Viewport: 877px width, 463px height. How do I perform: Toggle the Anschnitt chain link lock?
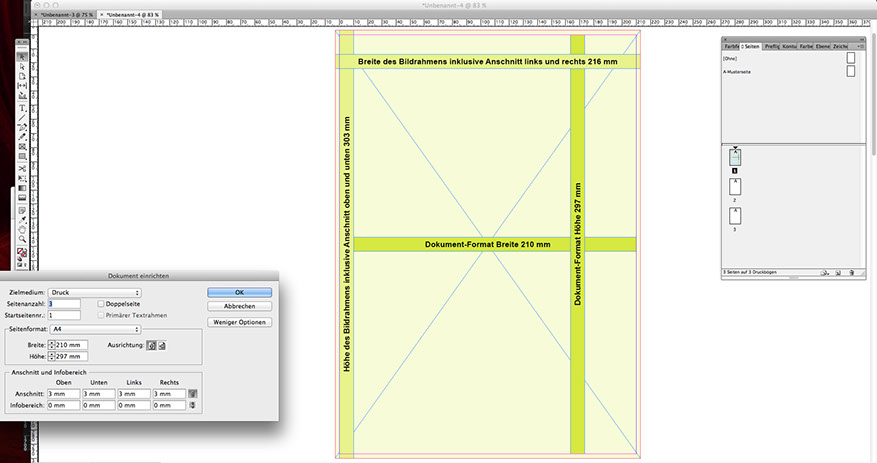[192, 394]
